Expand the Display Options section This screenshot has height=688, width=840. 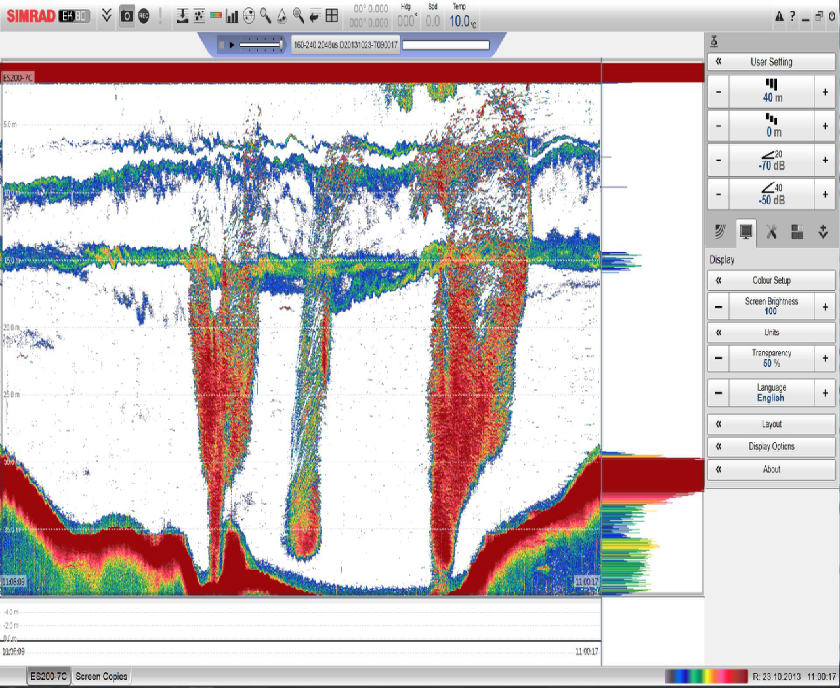[x=770, y=447]
